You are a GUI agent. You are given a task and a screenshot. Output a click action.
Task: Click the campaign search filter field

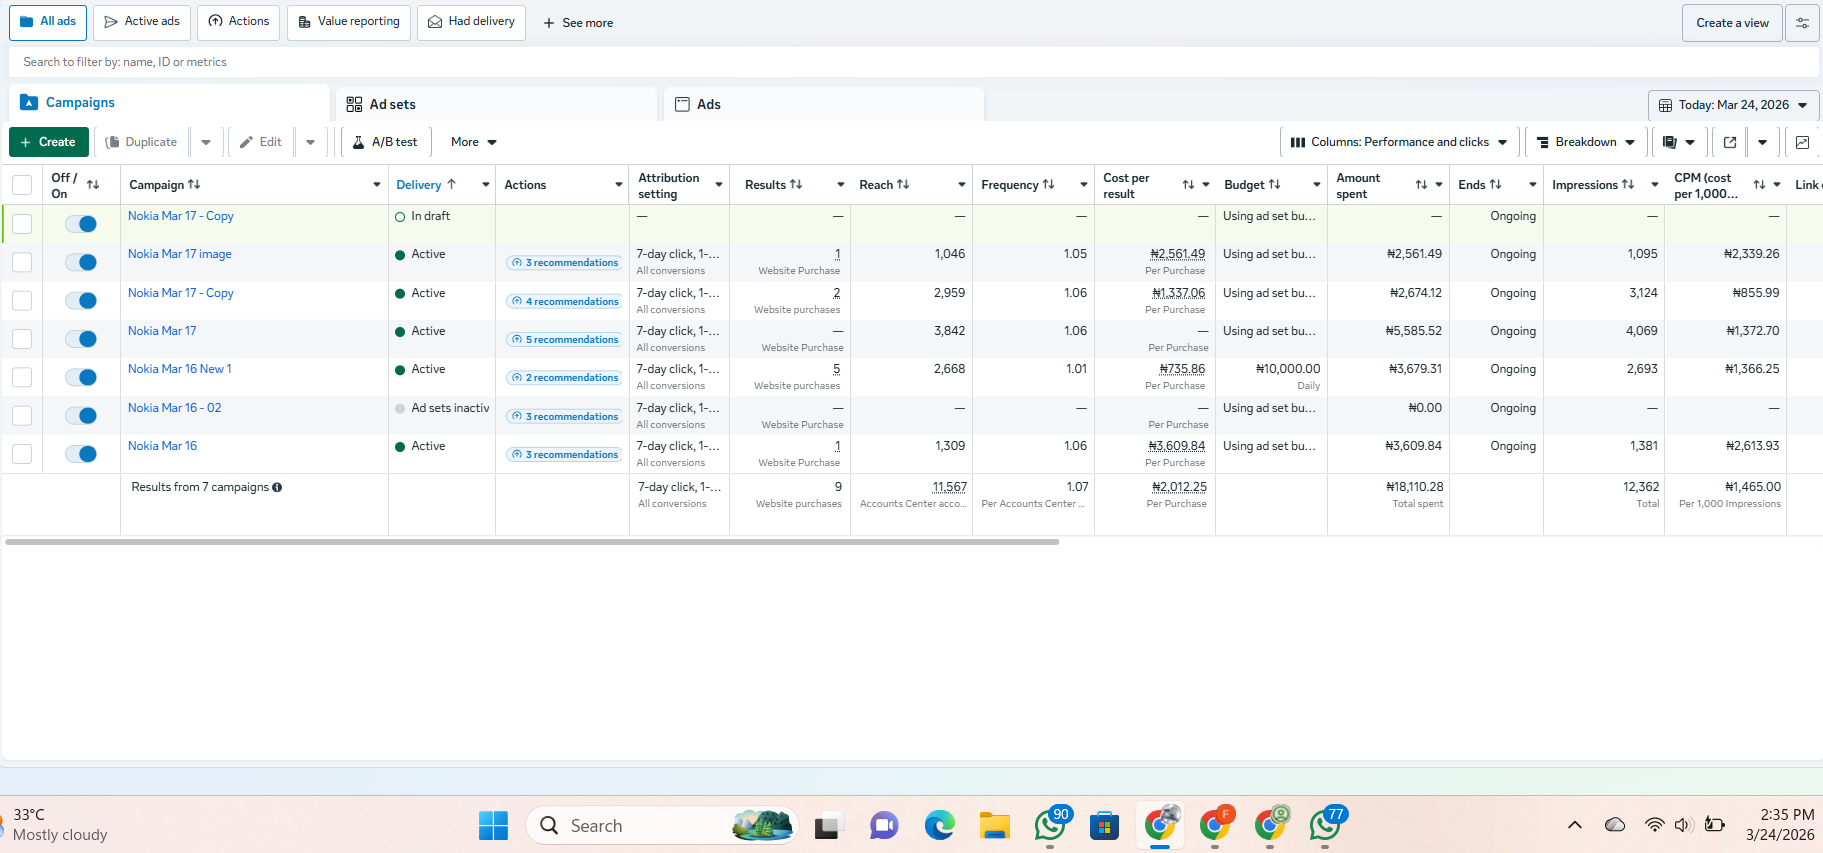pos(914,62)
